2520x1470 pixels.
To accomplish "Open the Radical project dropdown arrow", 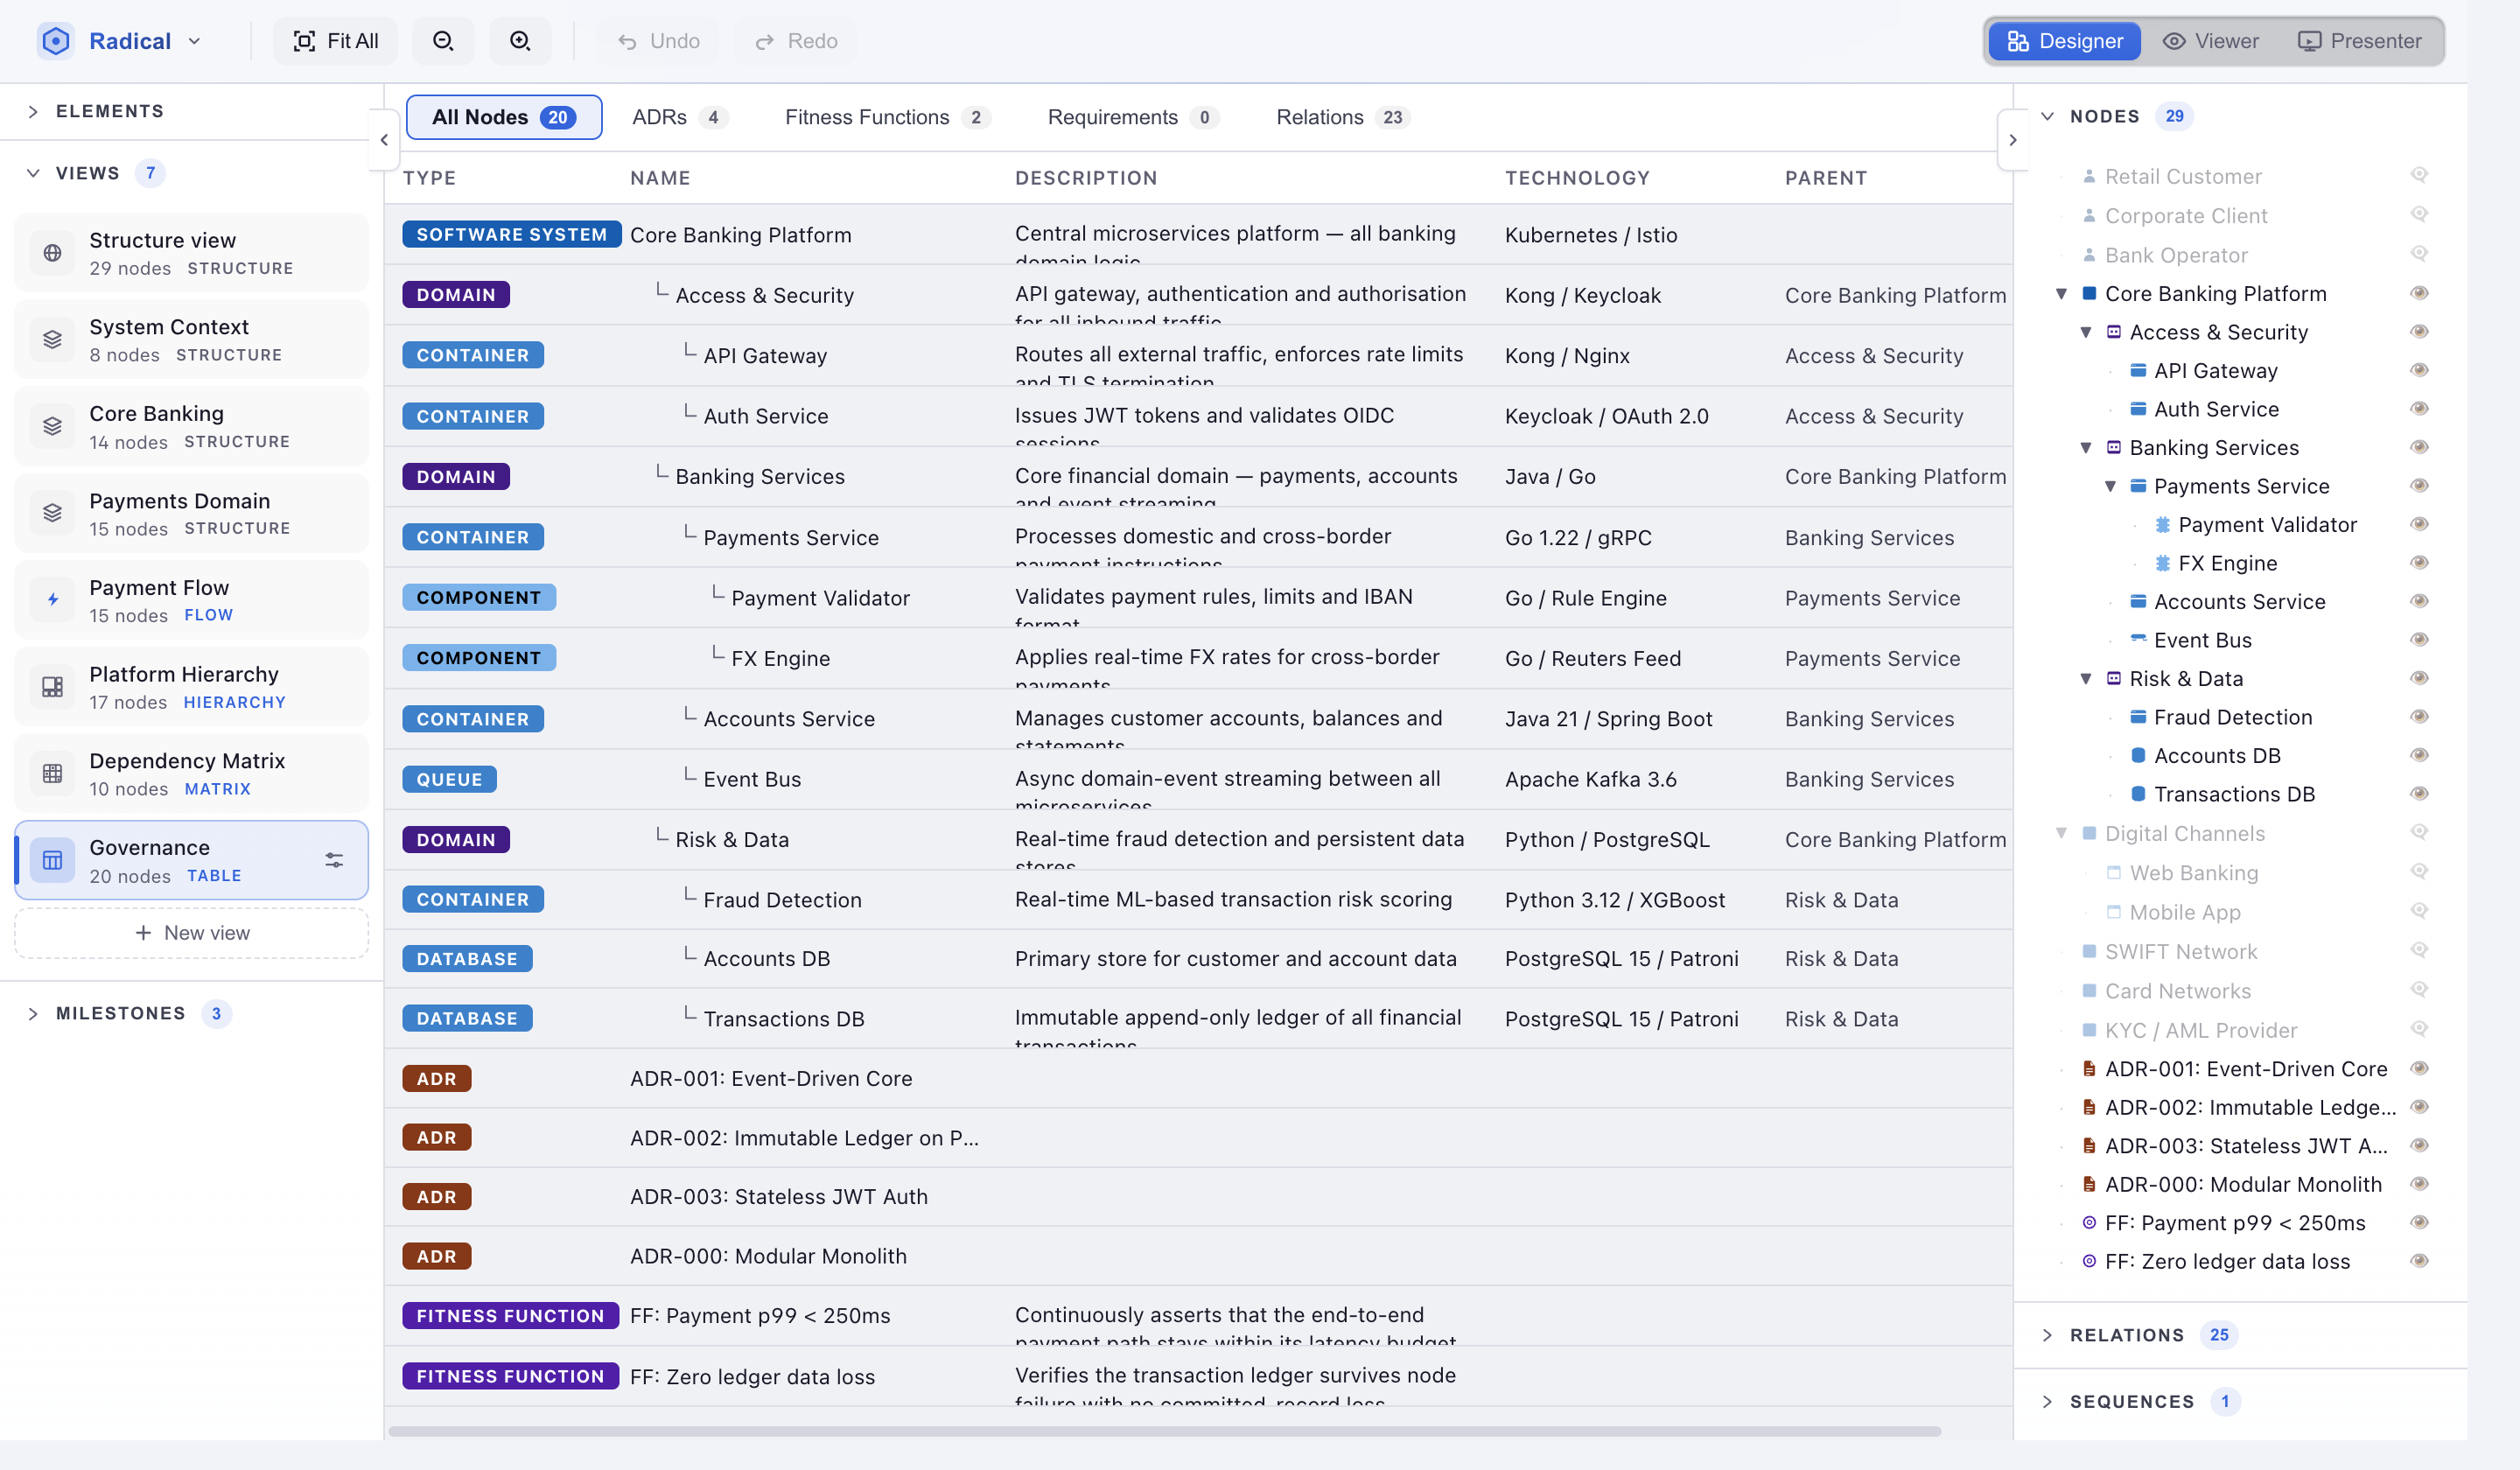I will [195, 41].
